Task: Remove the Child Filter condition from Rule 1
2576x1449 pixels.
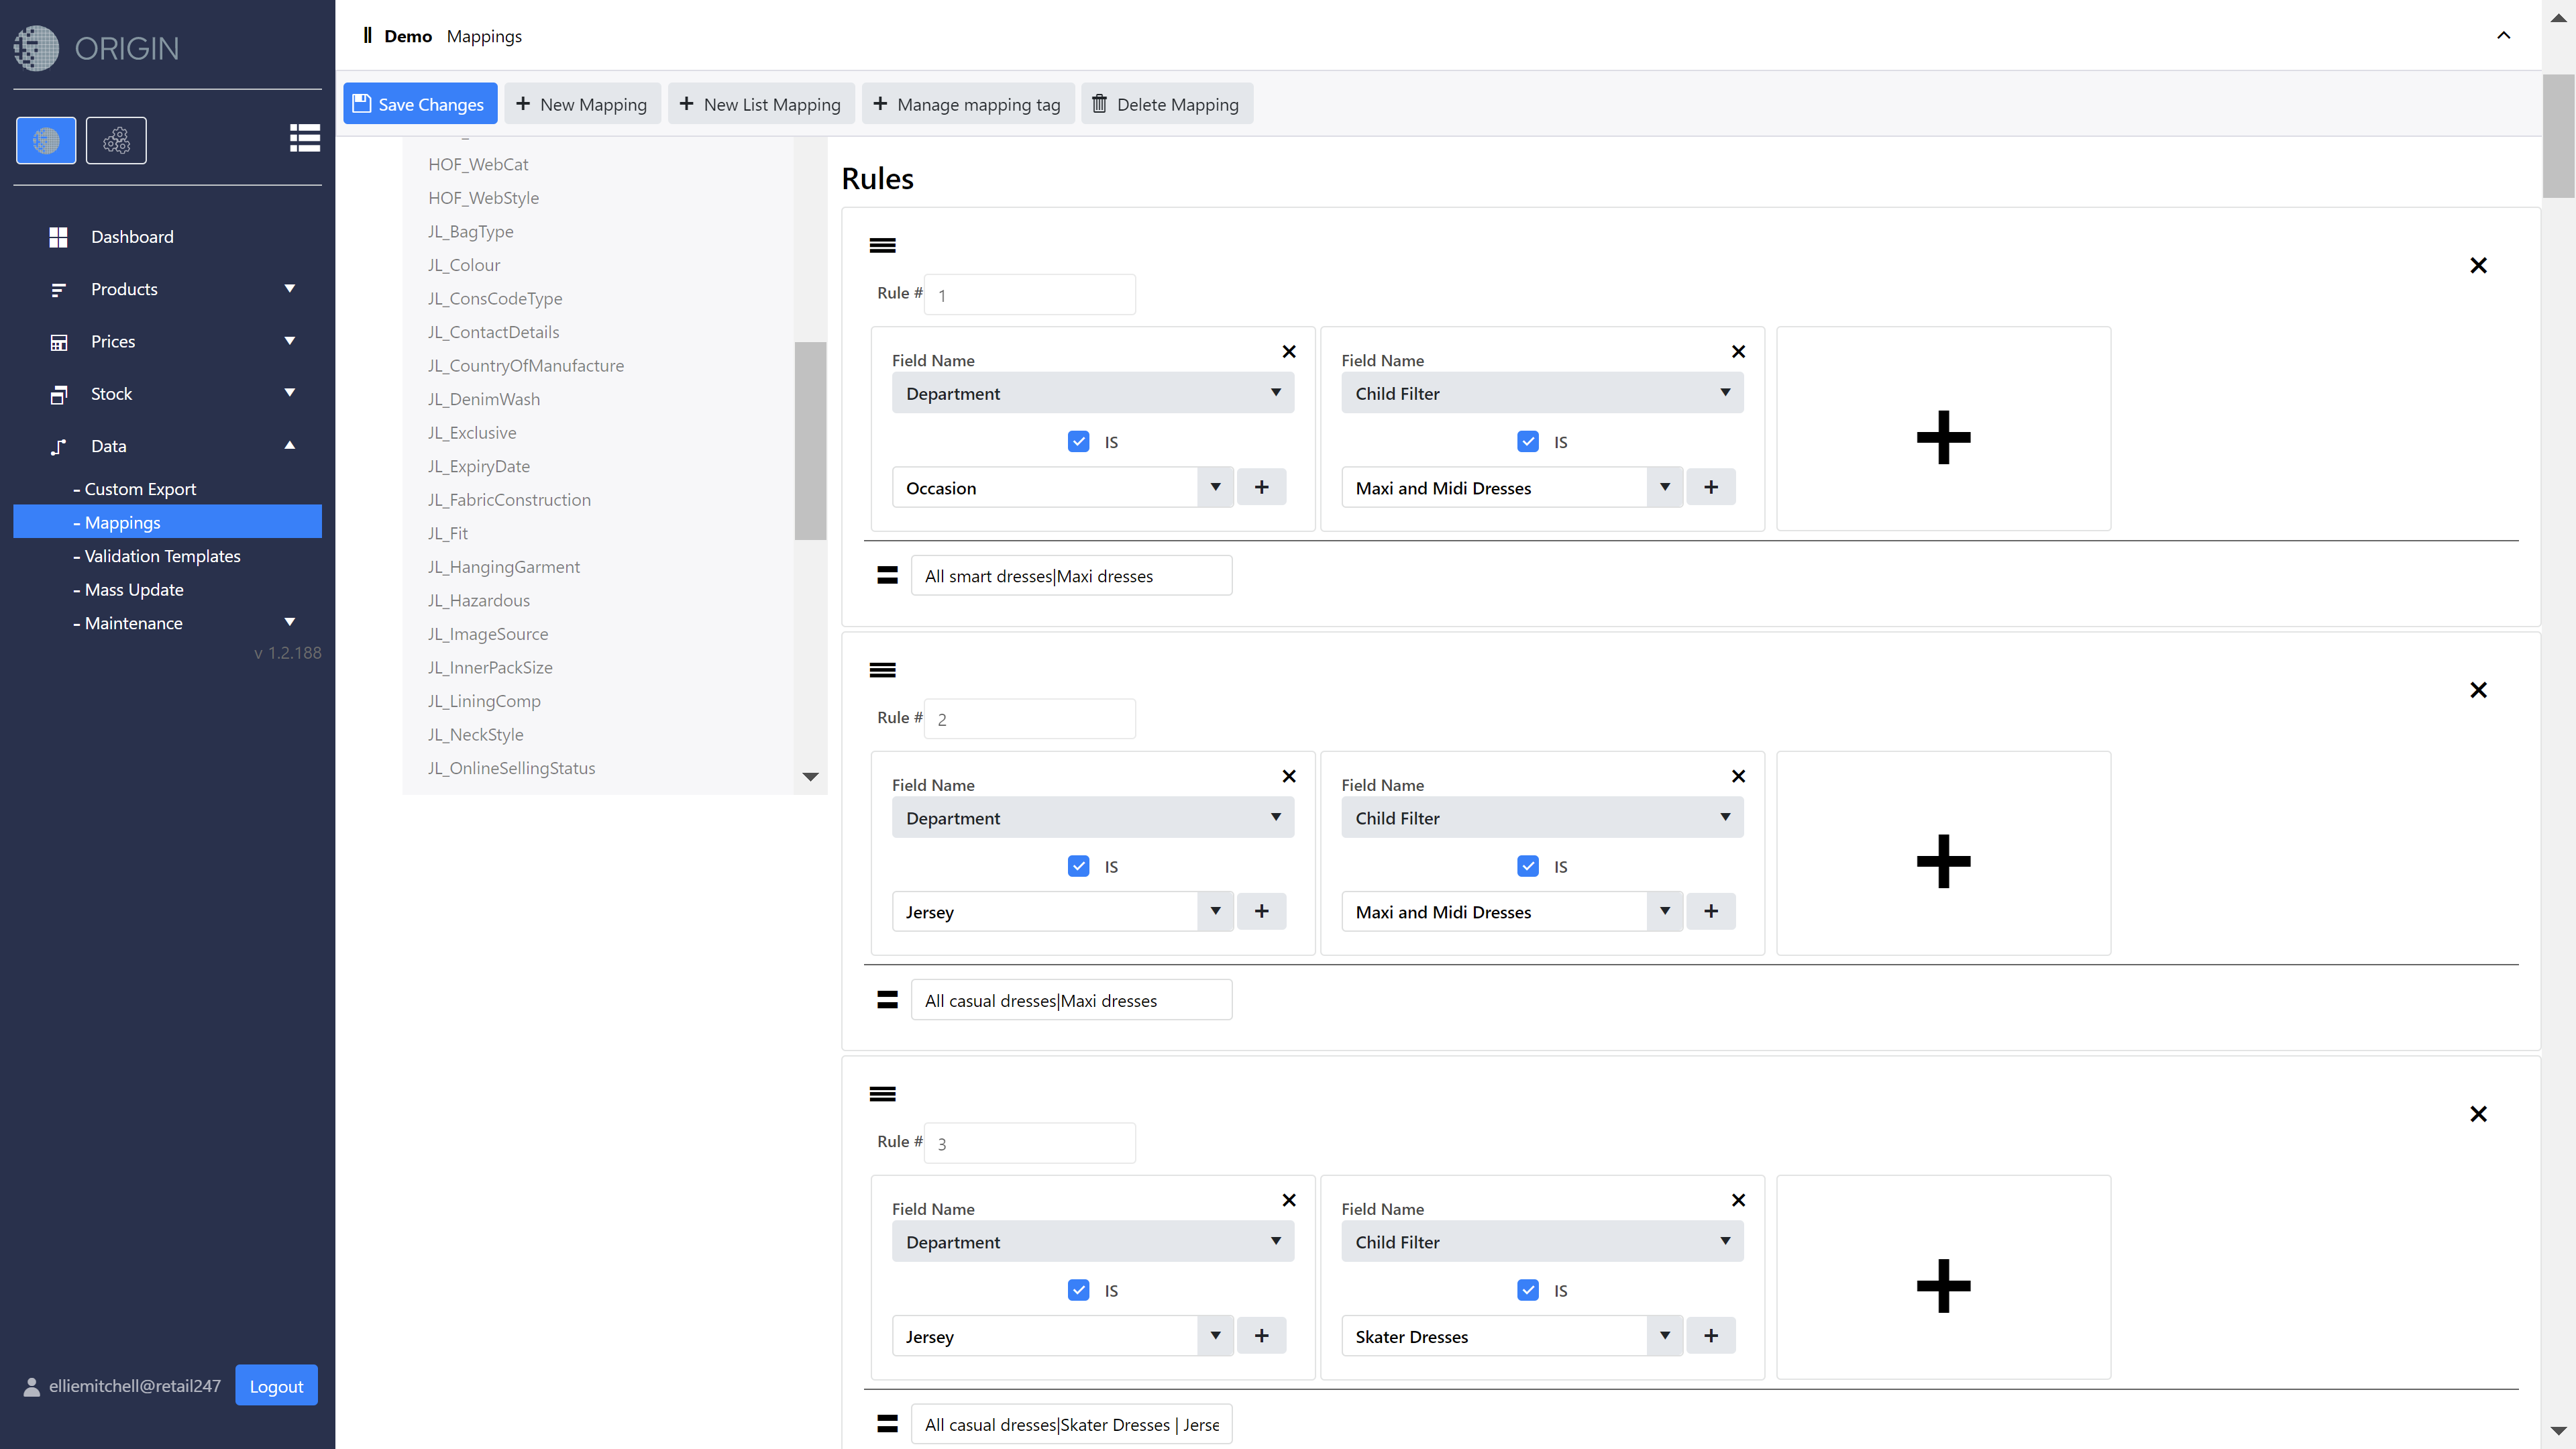Action: [1738, 351]
